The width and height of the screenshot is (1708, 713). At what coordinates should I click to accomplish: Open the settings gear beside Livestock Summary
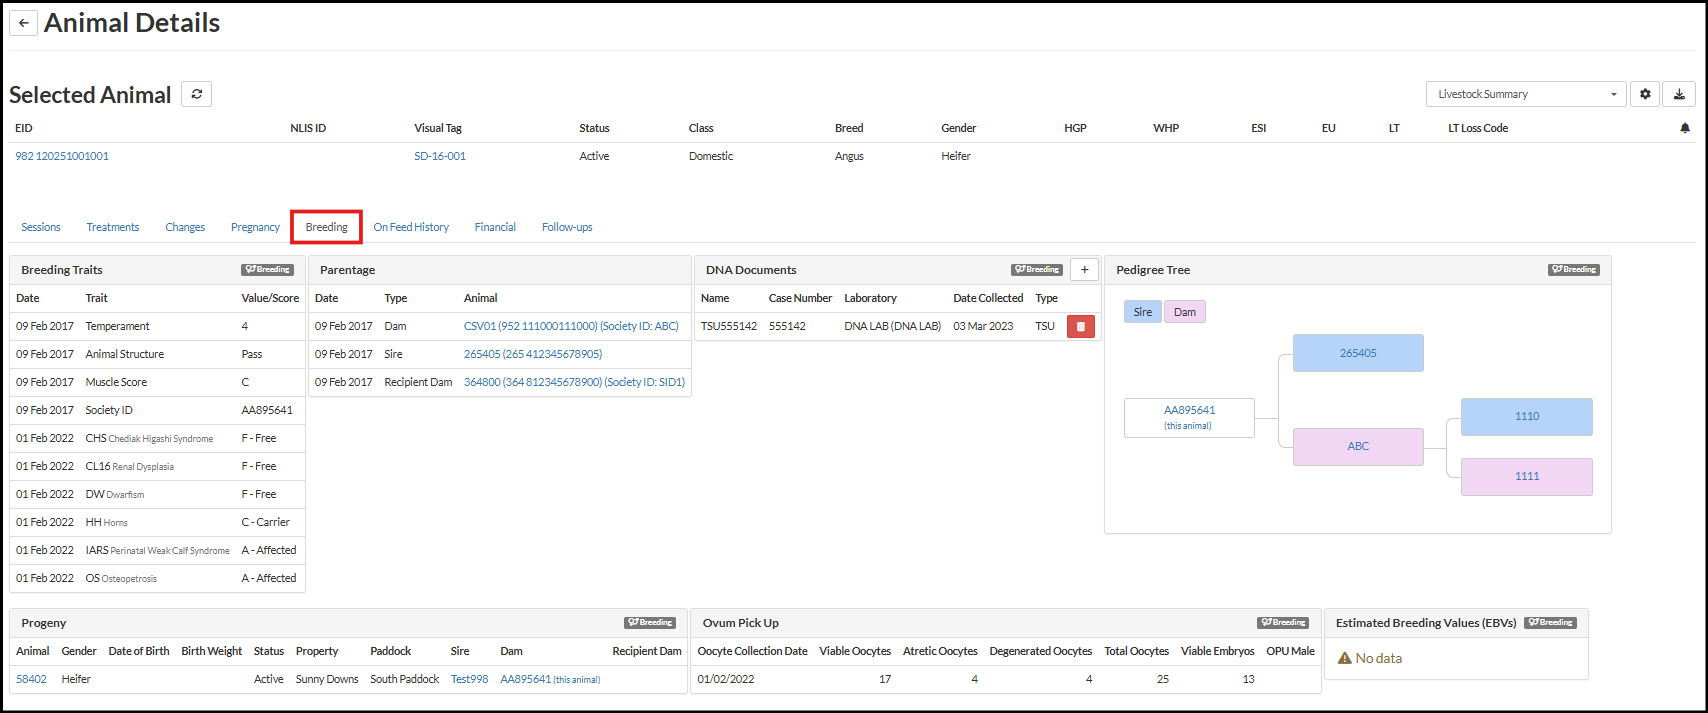pos(1645,94)
